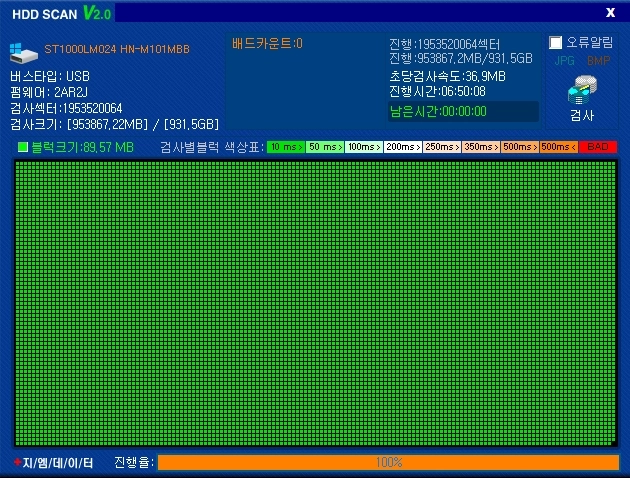
Task: Click the 진행:953867.2MB/931.5GB text
Action: pos(461,59)
